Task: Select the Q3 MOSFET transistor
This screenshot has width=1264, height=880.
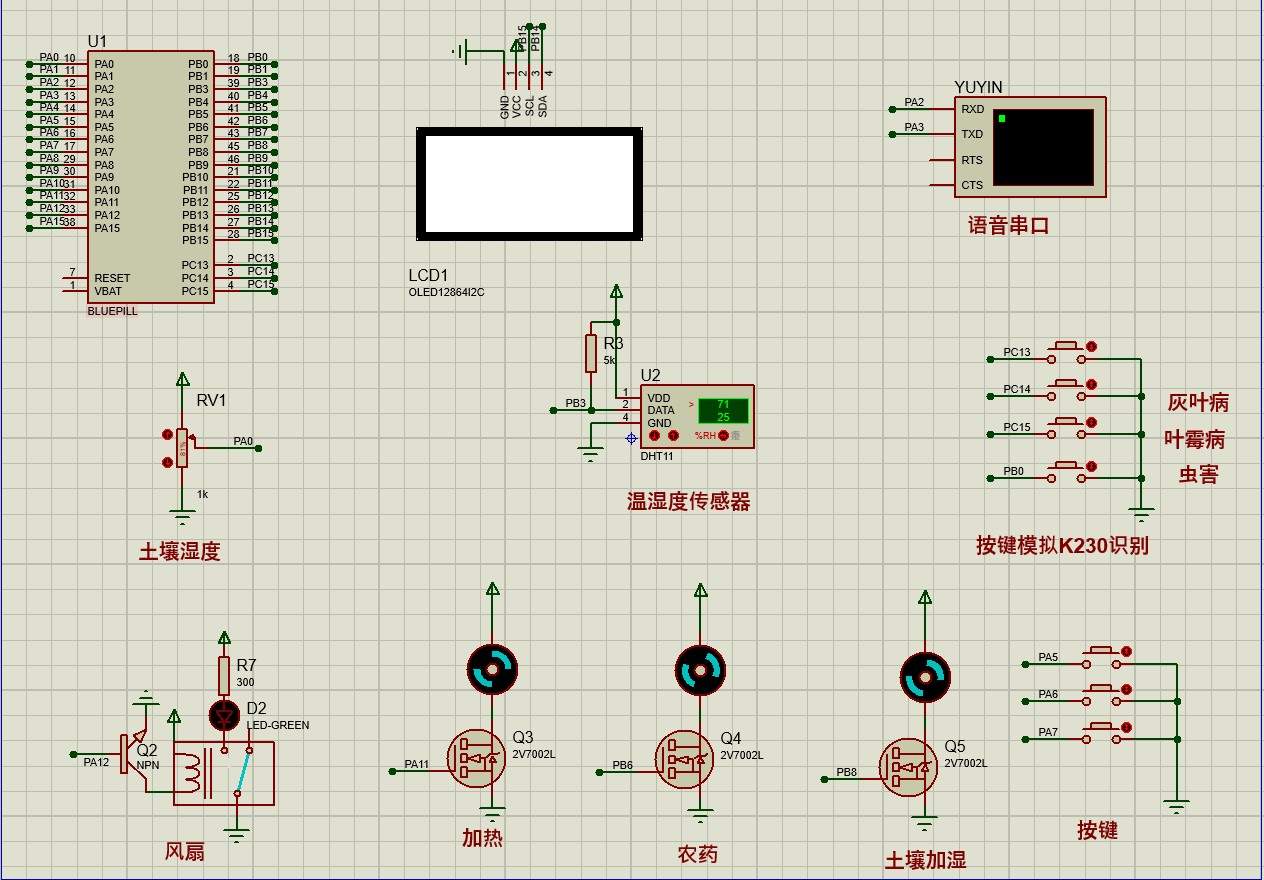Action: (x=475, y=759)
